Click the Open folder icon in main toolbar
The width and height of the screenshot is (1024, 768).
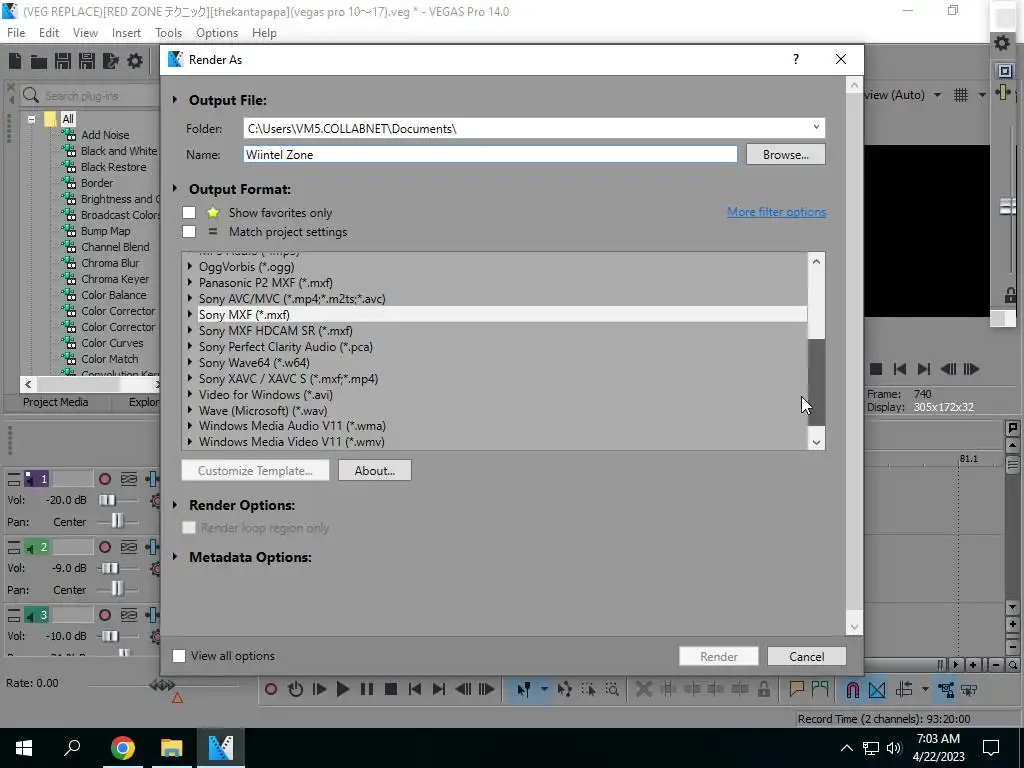(x=39, y=61)
